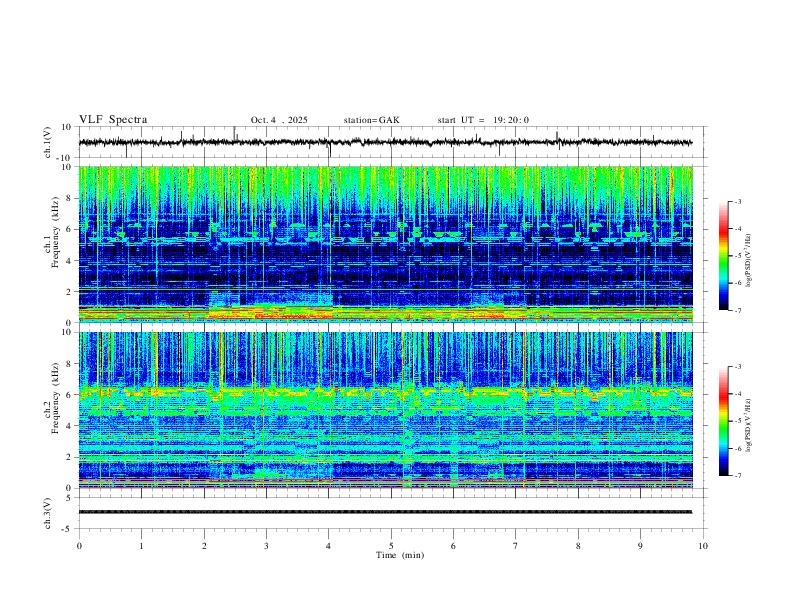Click the ch.1 PSD color bar
This screenshot has height=612, width=792.
coord(724,256)
